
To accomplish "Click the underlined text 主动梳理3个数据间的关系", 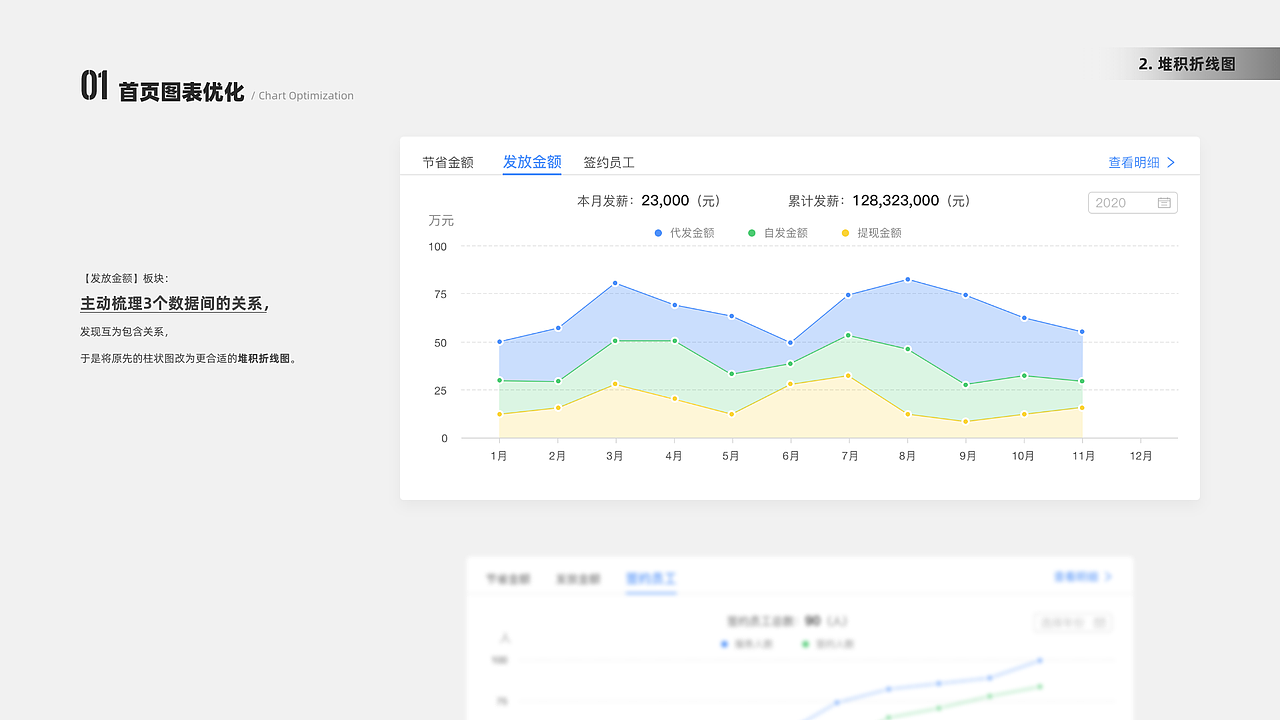I will point(172,303).
